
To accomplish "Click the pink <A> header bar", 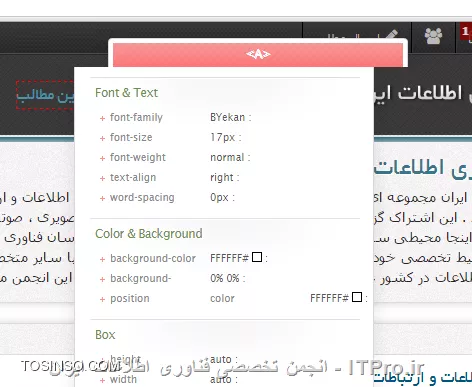I will (258, 54).
